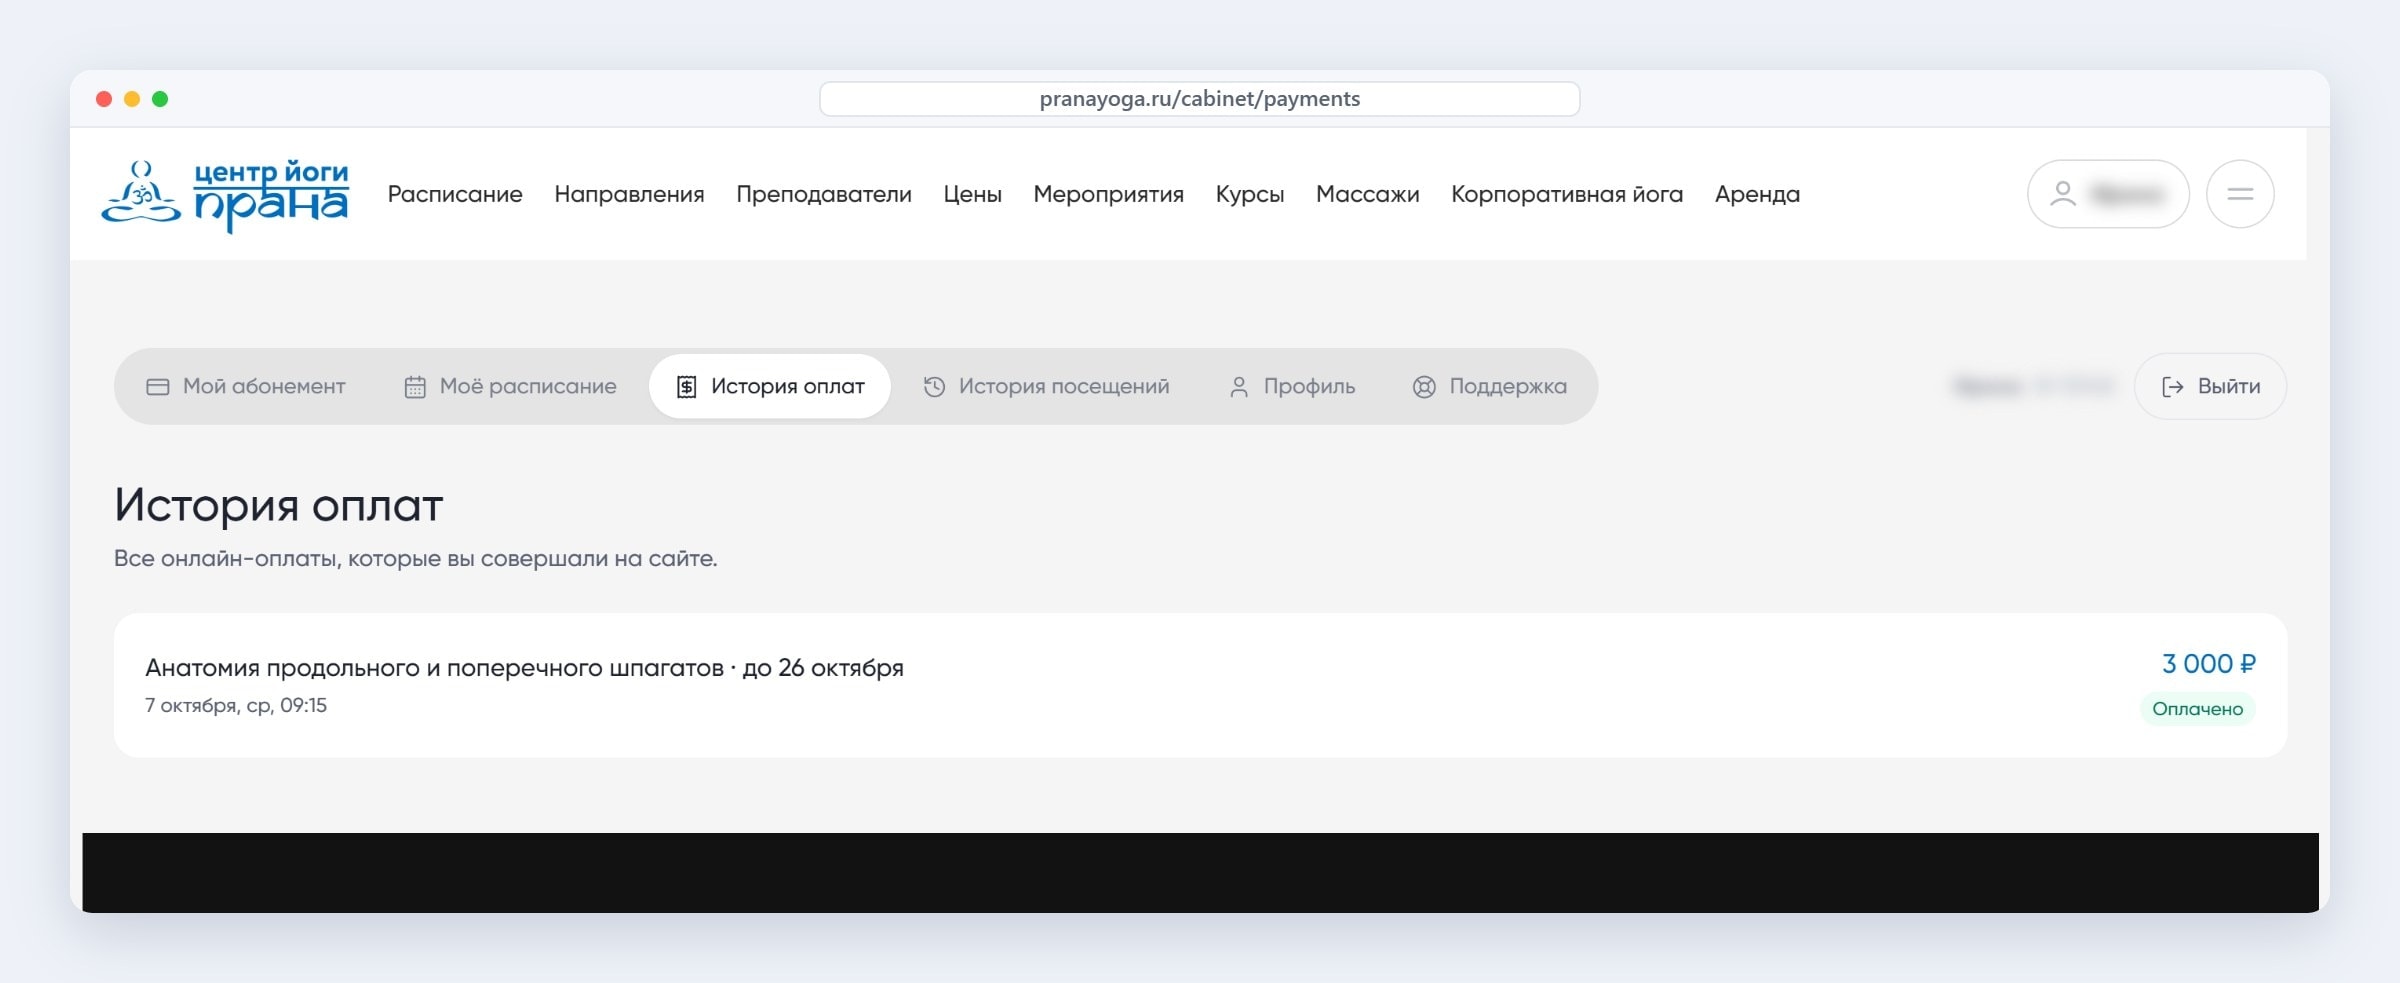2400x983 pixels.
Task: Click the История оплат page heading
Action: [279, 506]
